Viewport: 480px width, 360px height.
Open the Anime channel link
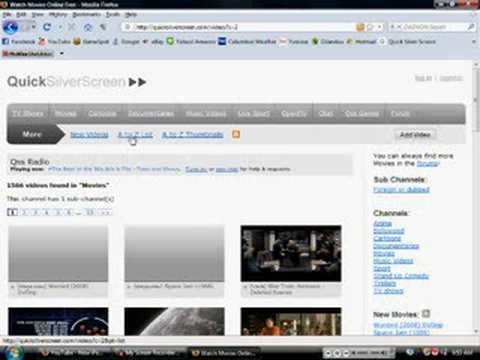(x=382, y=223)
